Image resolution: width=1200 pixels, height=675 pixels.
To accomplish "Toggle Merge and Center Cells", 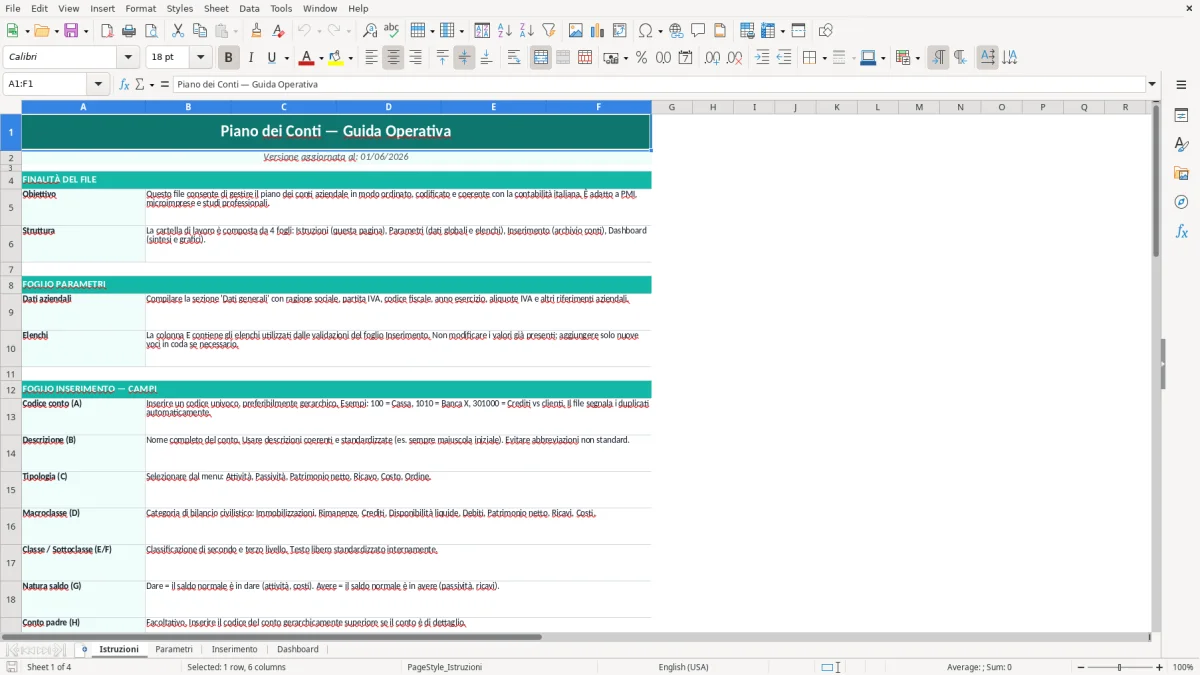I will (541, 58).
